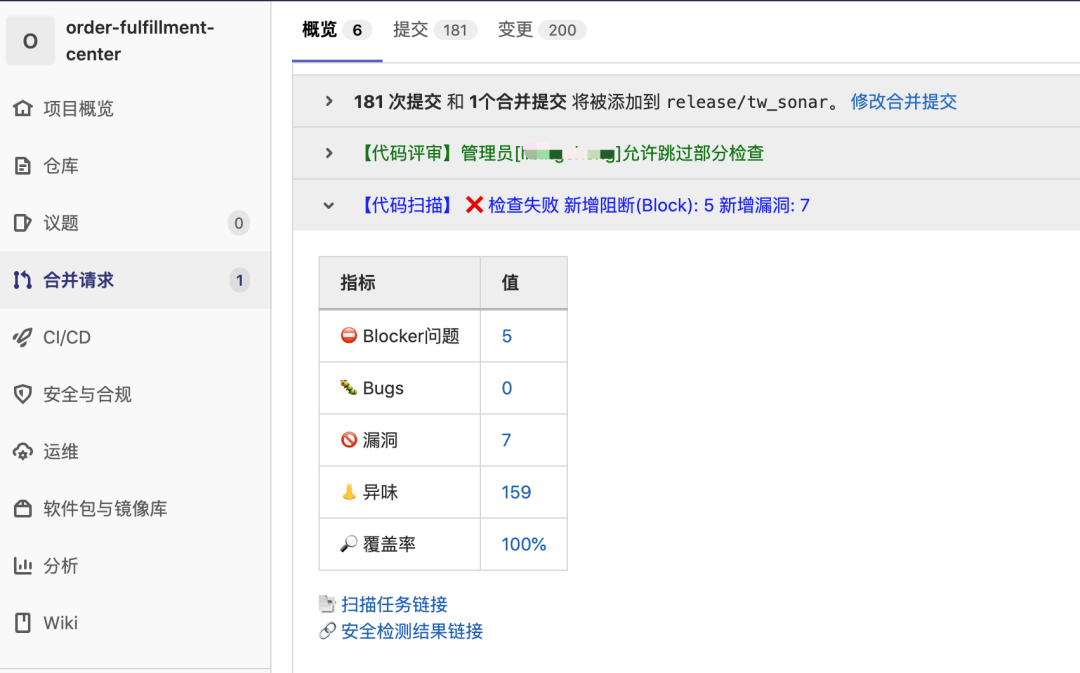This screenshot has width=1080, height=673.
Task: Click the 检查失败 新增阻断(Block) link text
Action: (649, 205)
